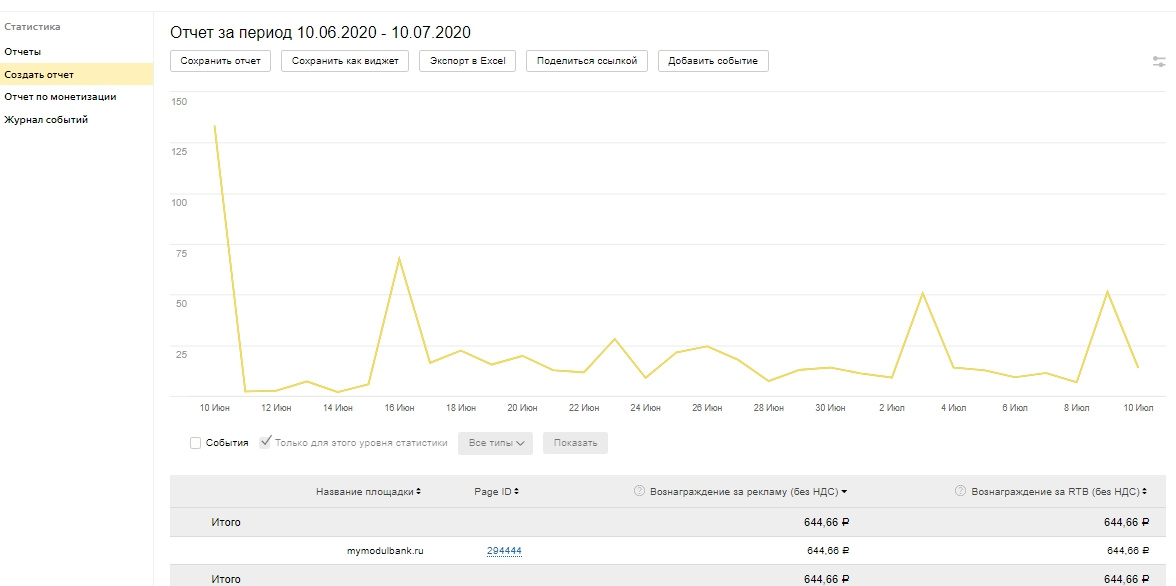The height and width of the screenshot is (586, 1176).
Task: Click the Статистика sidebar heading
Action: coord(32,27)
